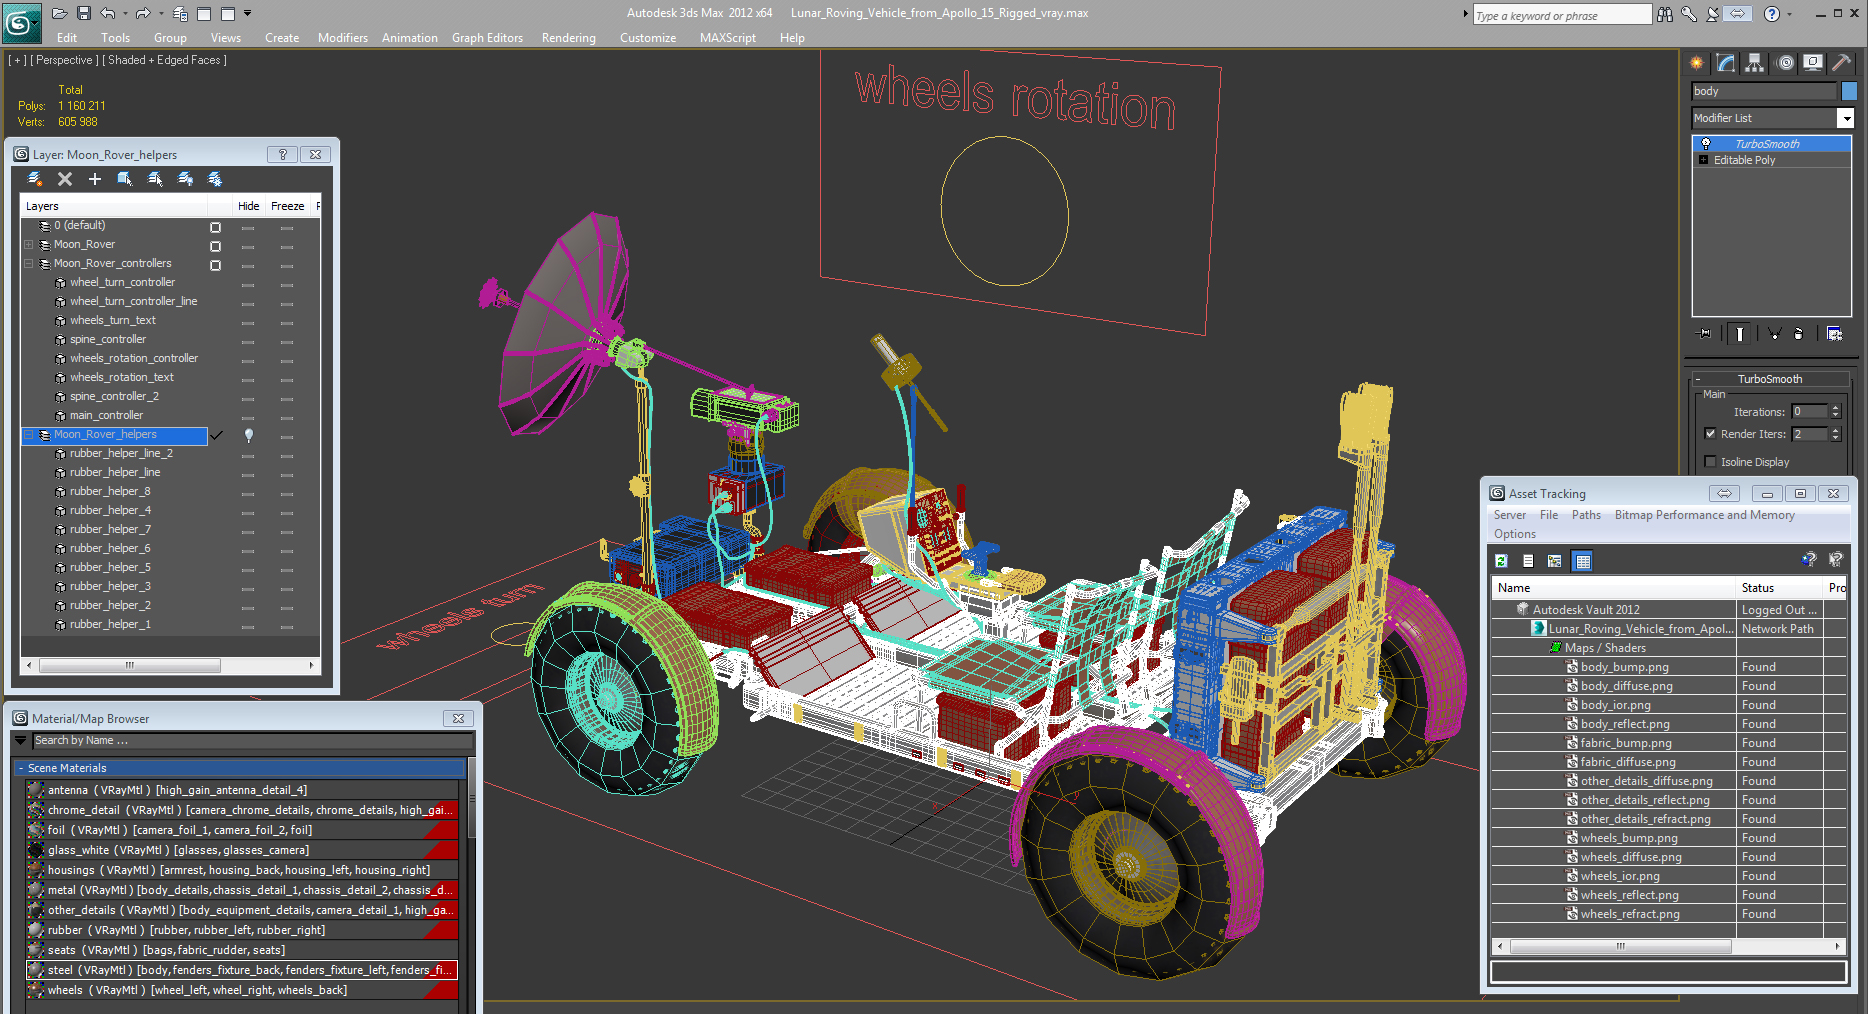Screen dimensions: 1868x1014
Task: Switch to the Motion command panel tab
Action: [1785, 63]
